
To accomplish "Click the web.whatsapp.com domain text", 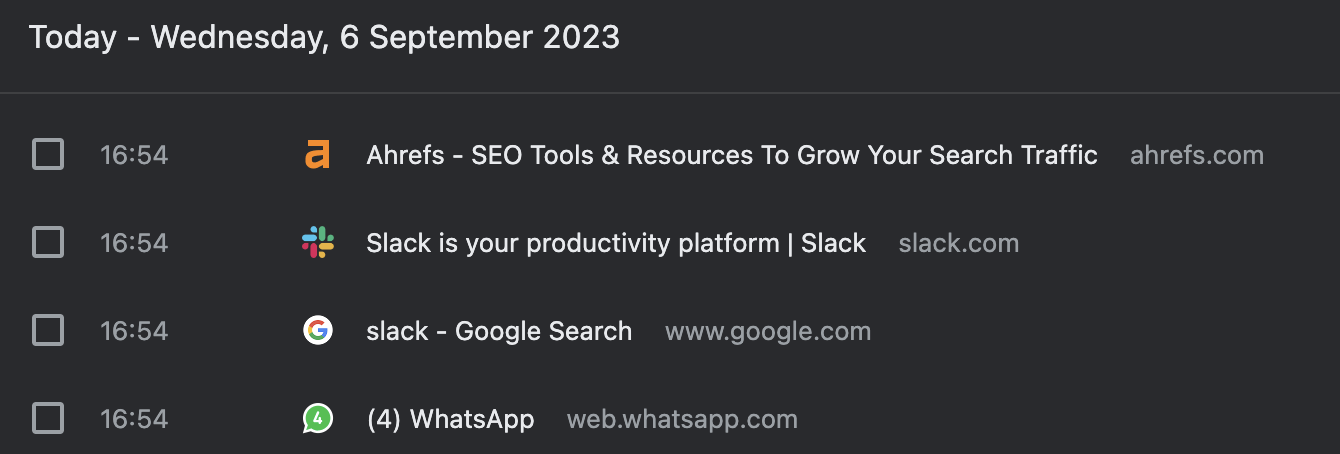I will pyautogui.click(x=682, y=419).
